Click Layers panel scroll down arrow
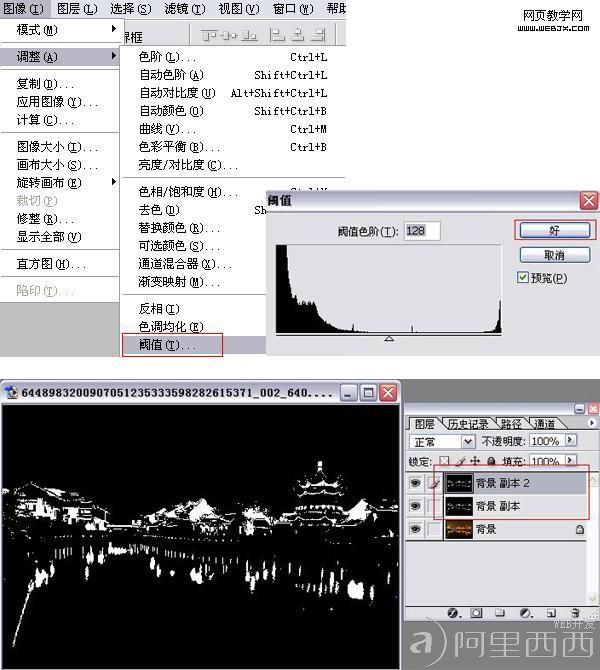Image resolution: width=600 pixels, height=670 pixels. (592, 597)
